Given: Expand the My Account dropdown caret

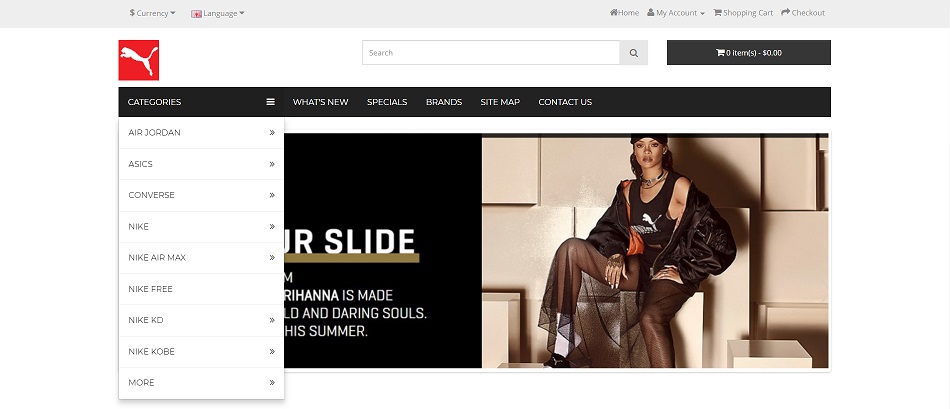Looking at the screenshot, I should pyautogui.click(x=702, y=13).
